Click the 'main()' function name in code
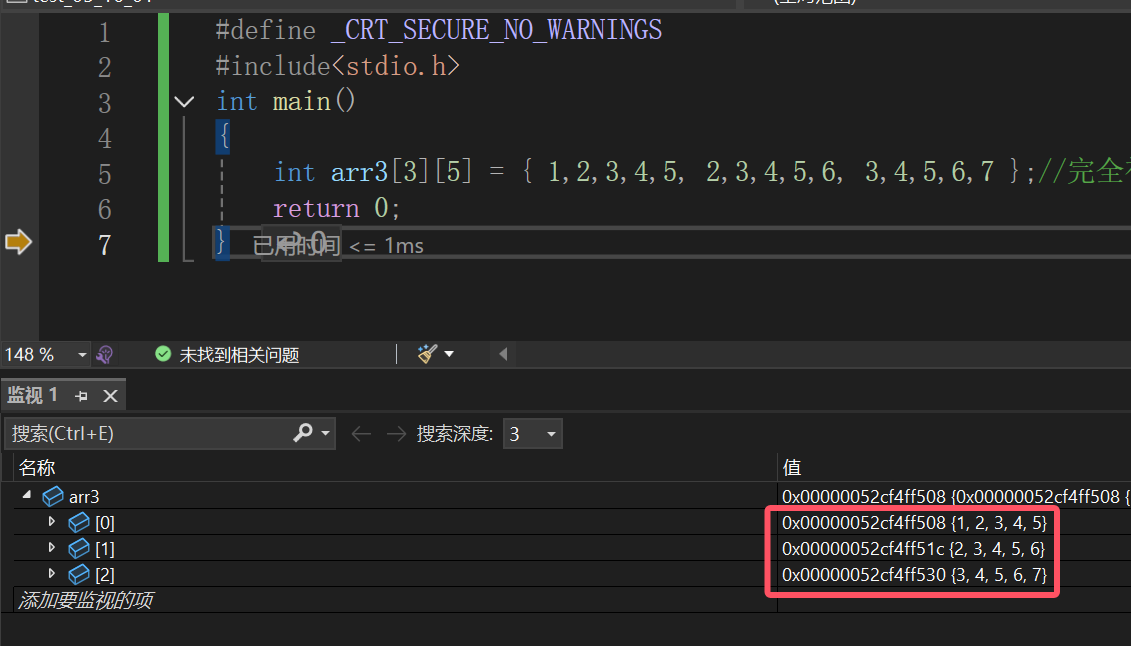 pyautogui.click(x=314, y=101)
